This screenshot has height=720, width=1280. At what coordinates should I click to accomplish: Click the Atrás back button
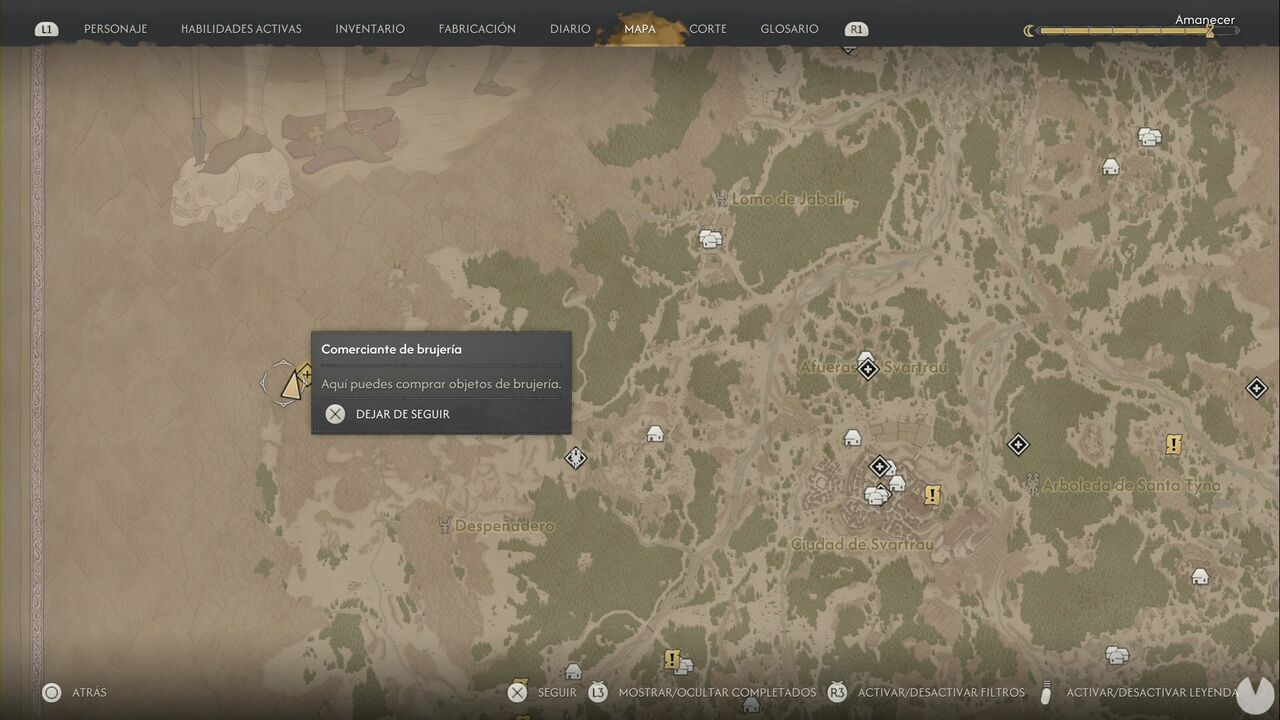tap(75, 692)
